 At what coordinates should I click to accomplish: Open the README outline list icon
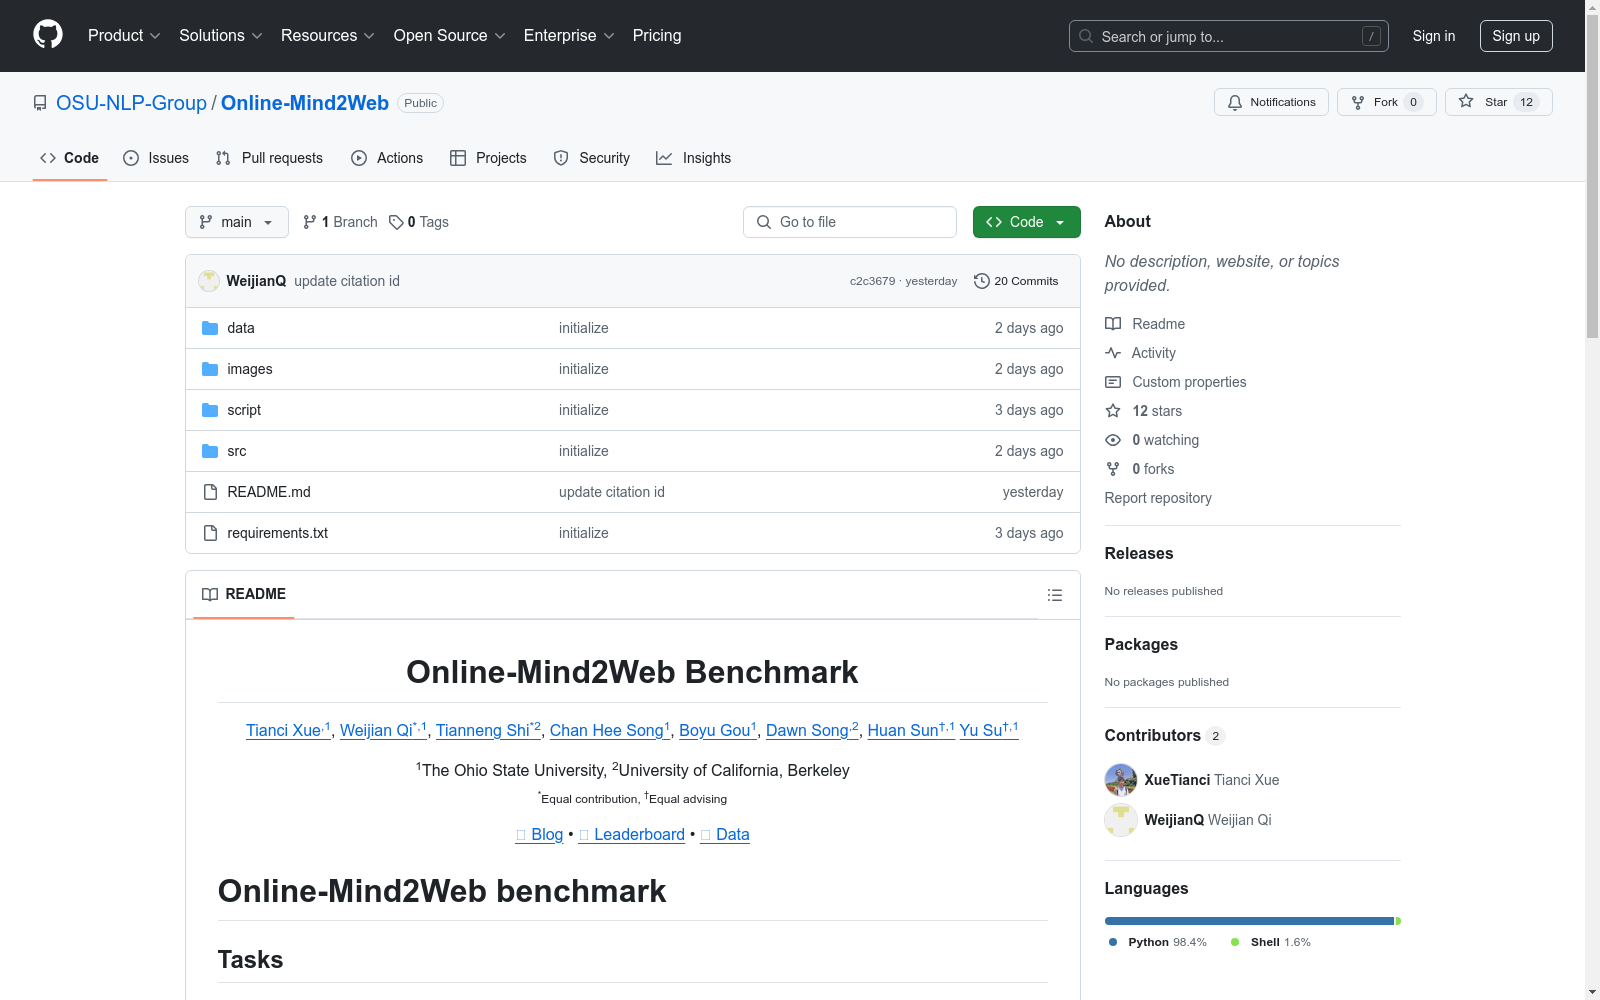click(x=1054, y=594)
